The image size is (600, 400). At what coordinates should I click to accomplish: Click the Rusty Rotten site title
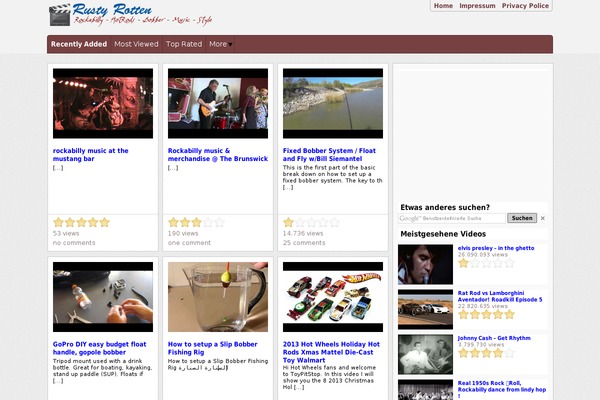tap(112, 10)
